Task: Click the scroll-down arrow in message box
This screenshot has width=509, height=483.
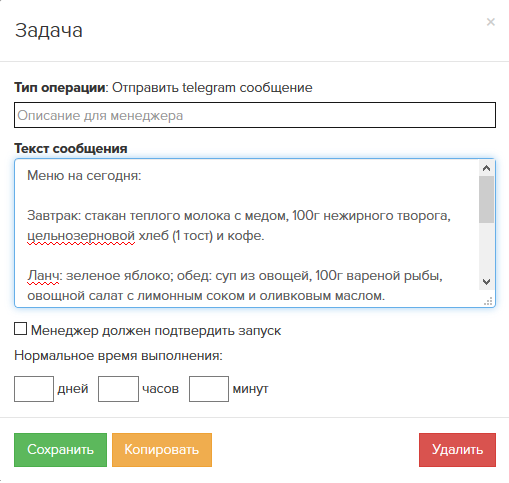Action: tap(486, 282)
